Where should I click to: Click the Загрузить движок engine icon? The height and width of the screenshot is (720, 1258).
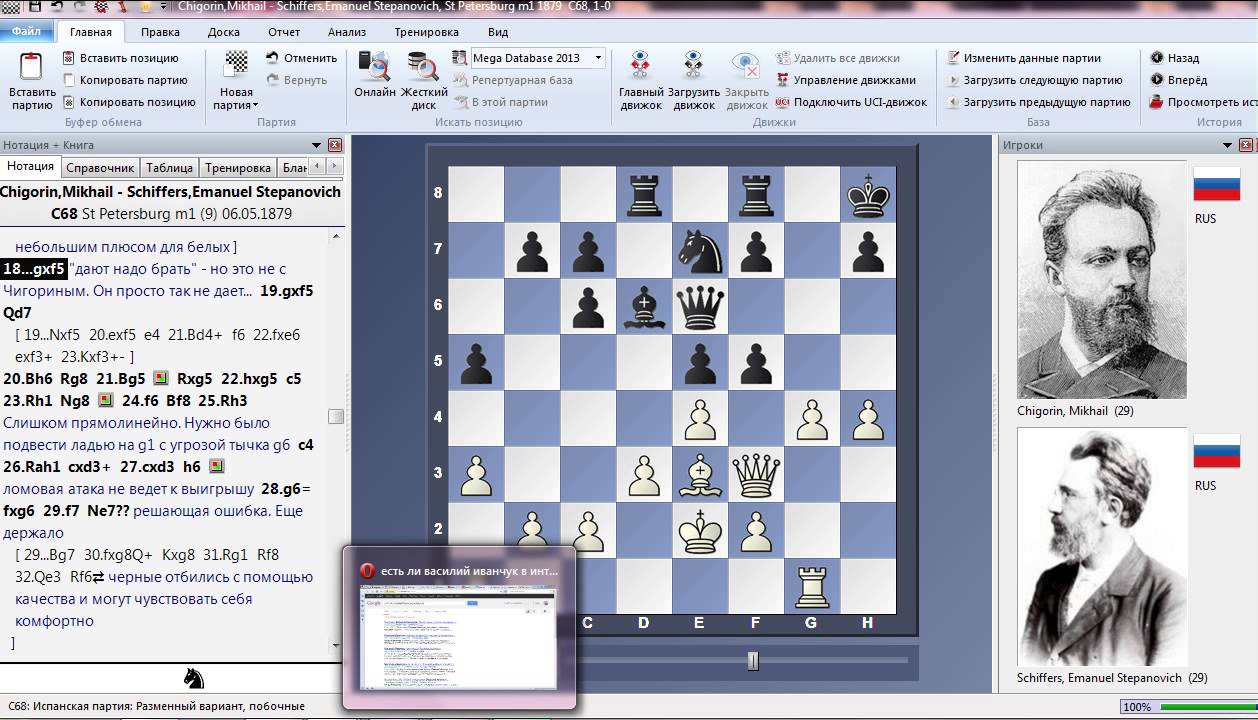point(693,66)
